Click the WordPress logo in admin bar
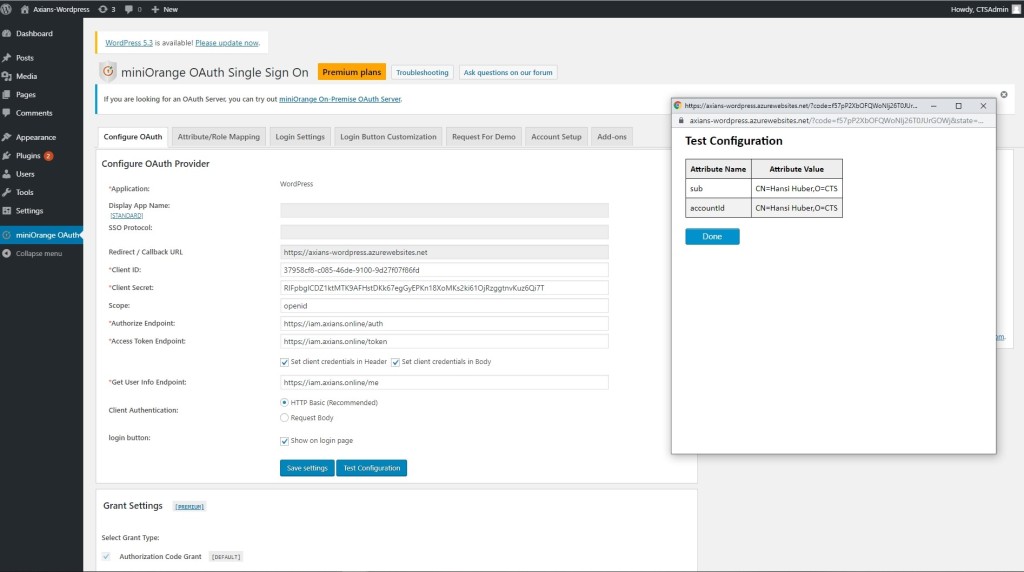 [8, 9]
